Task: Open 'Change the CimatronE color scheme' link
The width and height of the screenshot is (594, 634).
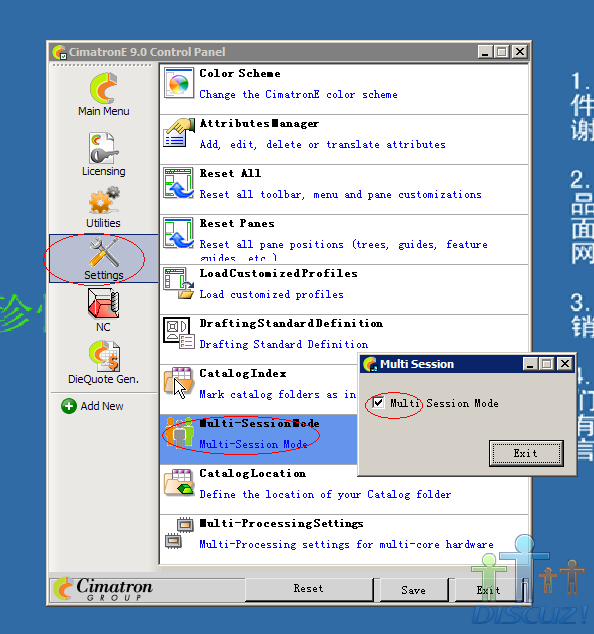Action: click(298, 95)
